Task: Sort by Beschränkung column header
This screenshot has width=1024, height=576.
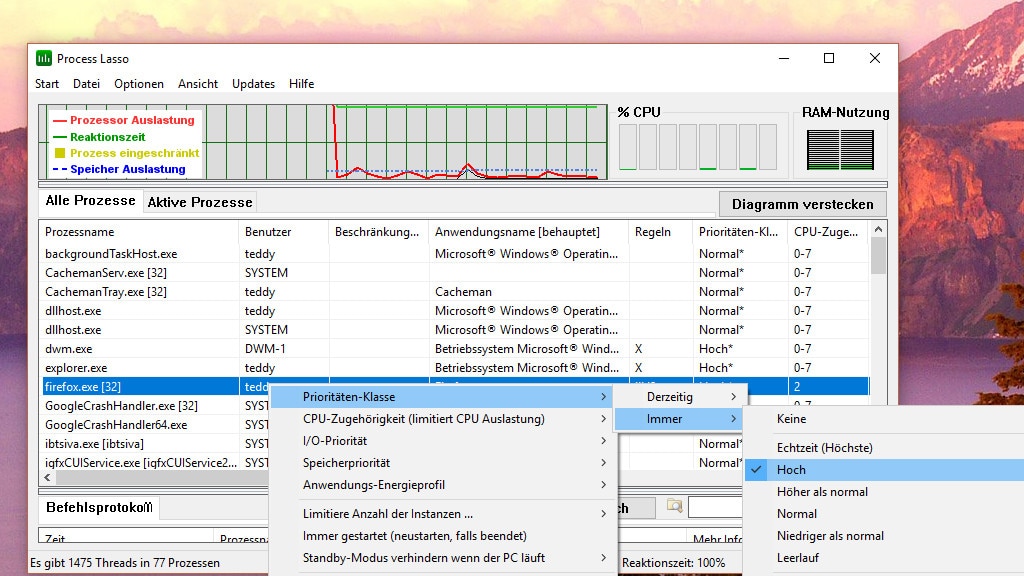Action: coord(379,232)
